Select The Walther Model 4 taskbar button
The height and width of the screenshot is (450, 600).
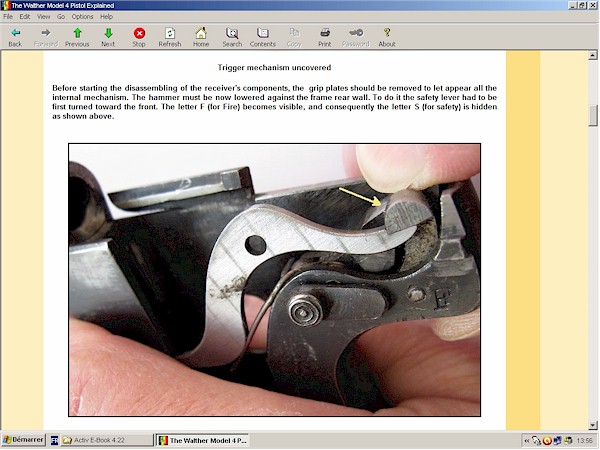(203, 440)
